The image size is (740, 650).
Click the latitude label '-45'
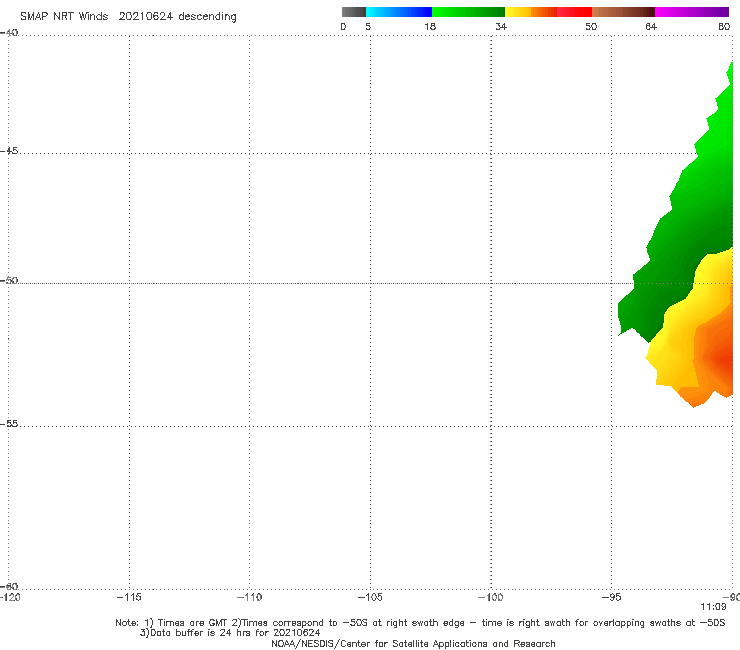point(9,151)
